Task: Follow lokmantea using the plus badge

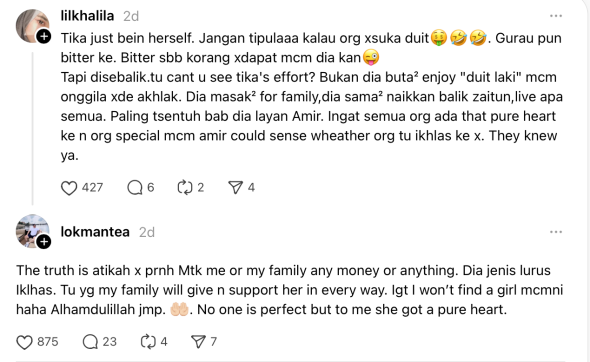Action: coord(44,242)
